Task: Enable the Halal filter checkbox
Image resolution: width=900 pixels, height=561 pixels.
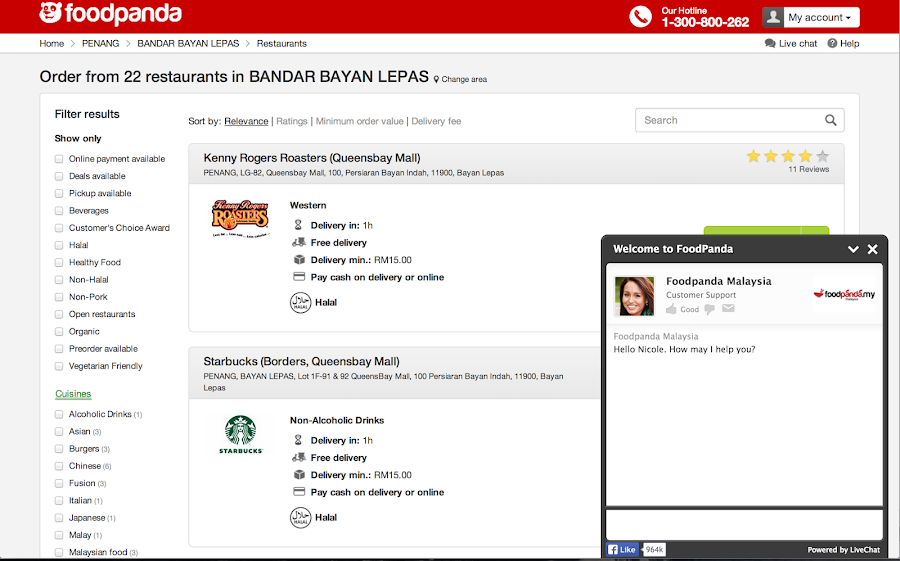Action: [x=59, y=245]
